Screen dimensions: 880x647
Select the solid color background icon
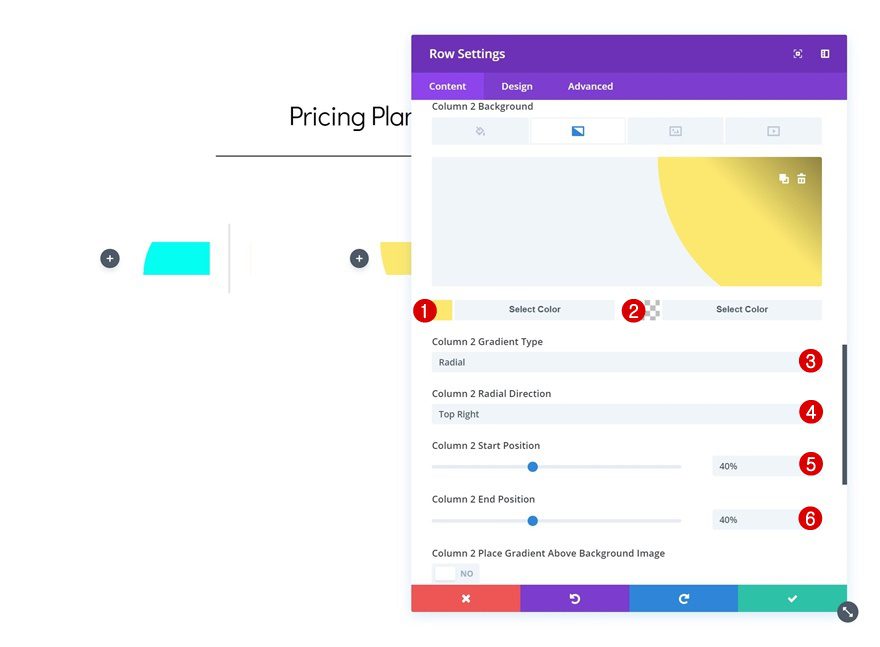(x=479, y=130)
